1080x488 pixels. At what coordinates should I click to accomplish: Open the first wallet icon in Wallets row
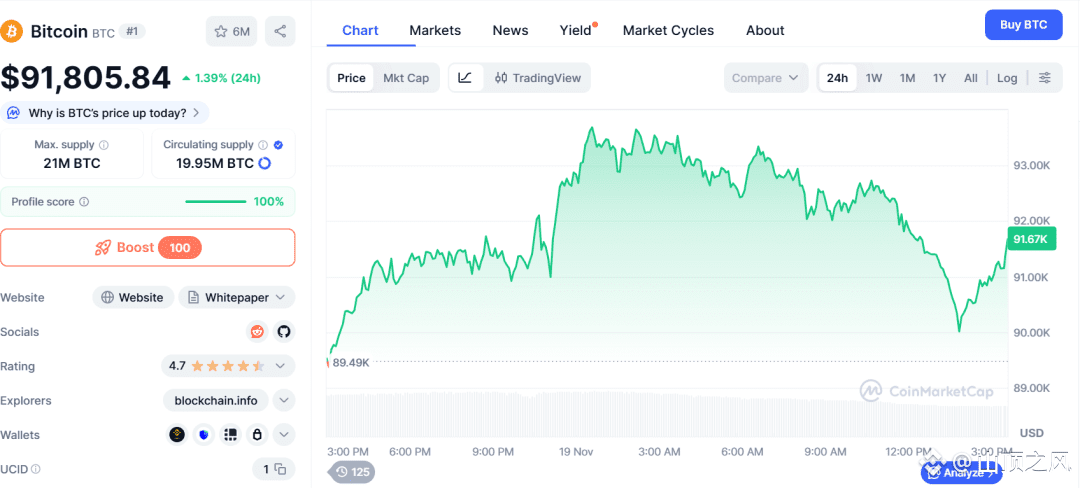click(x=178, y=434)
